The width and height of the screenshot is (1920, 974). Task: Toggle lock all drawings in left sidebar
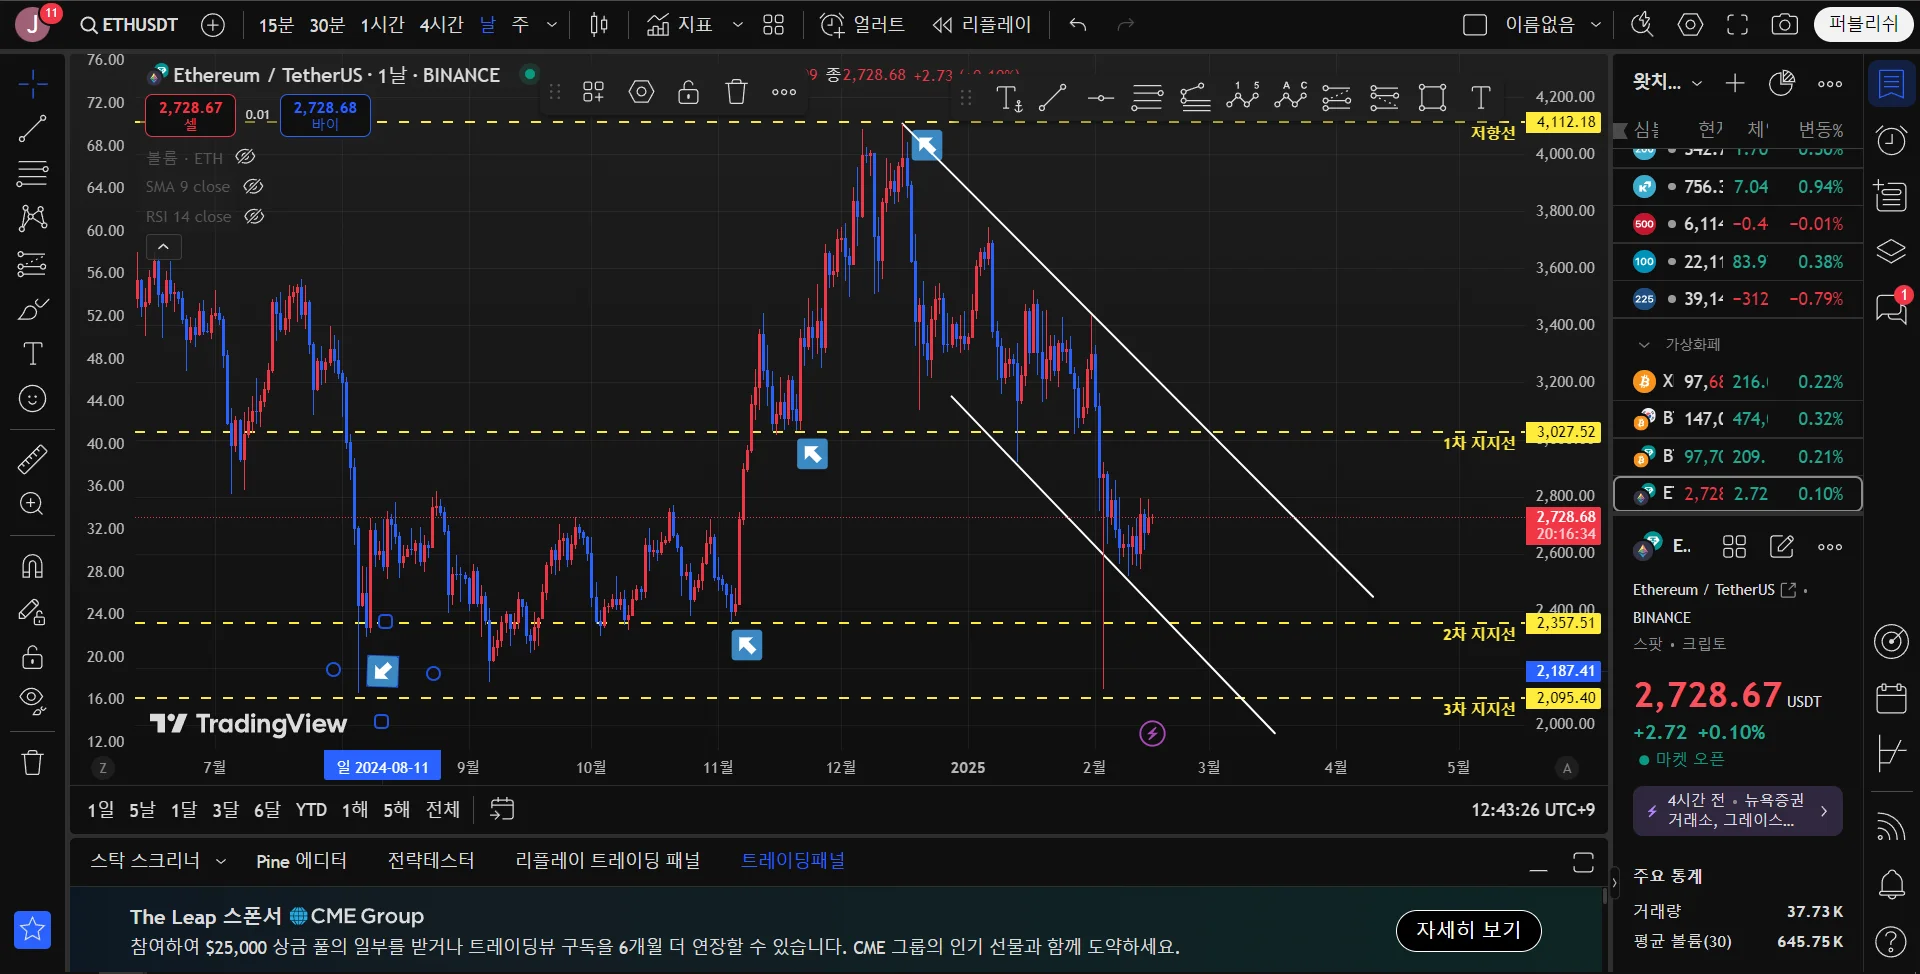pyautogui.click(x=33, y=656)
